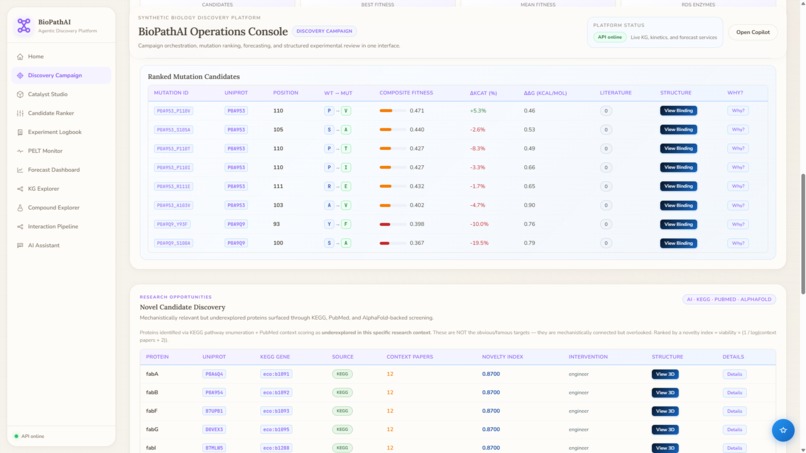The height and width of the screenshot is (453, 806).
Task: Click View 3D for fabG protein
Action: (x=665, y=430)
